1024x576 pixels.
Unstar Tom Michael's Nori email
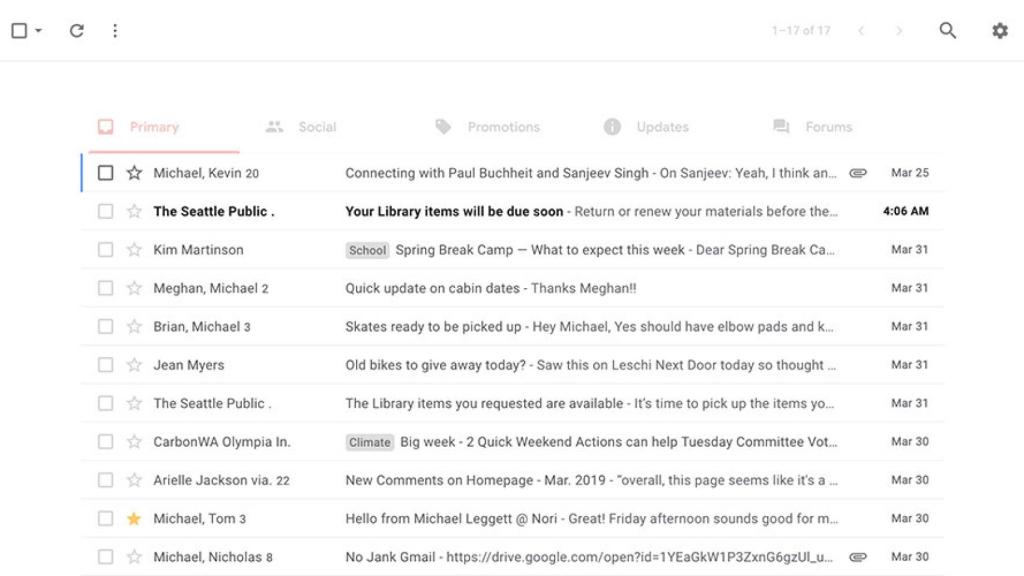point(134,518)
